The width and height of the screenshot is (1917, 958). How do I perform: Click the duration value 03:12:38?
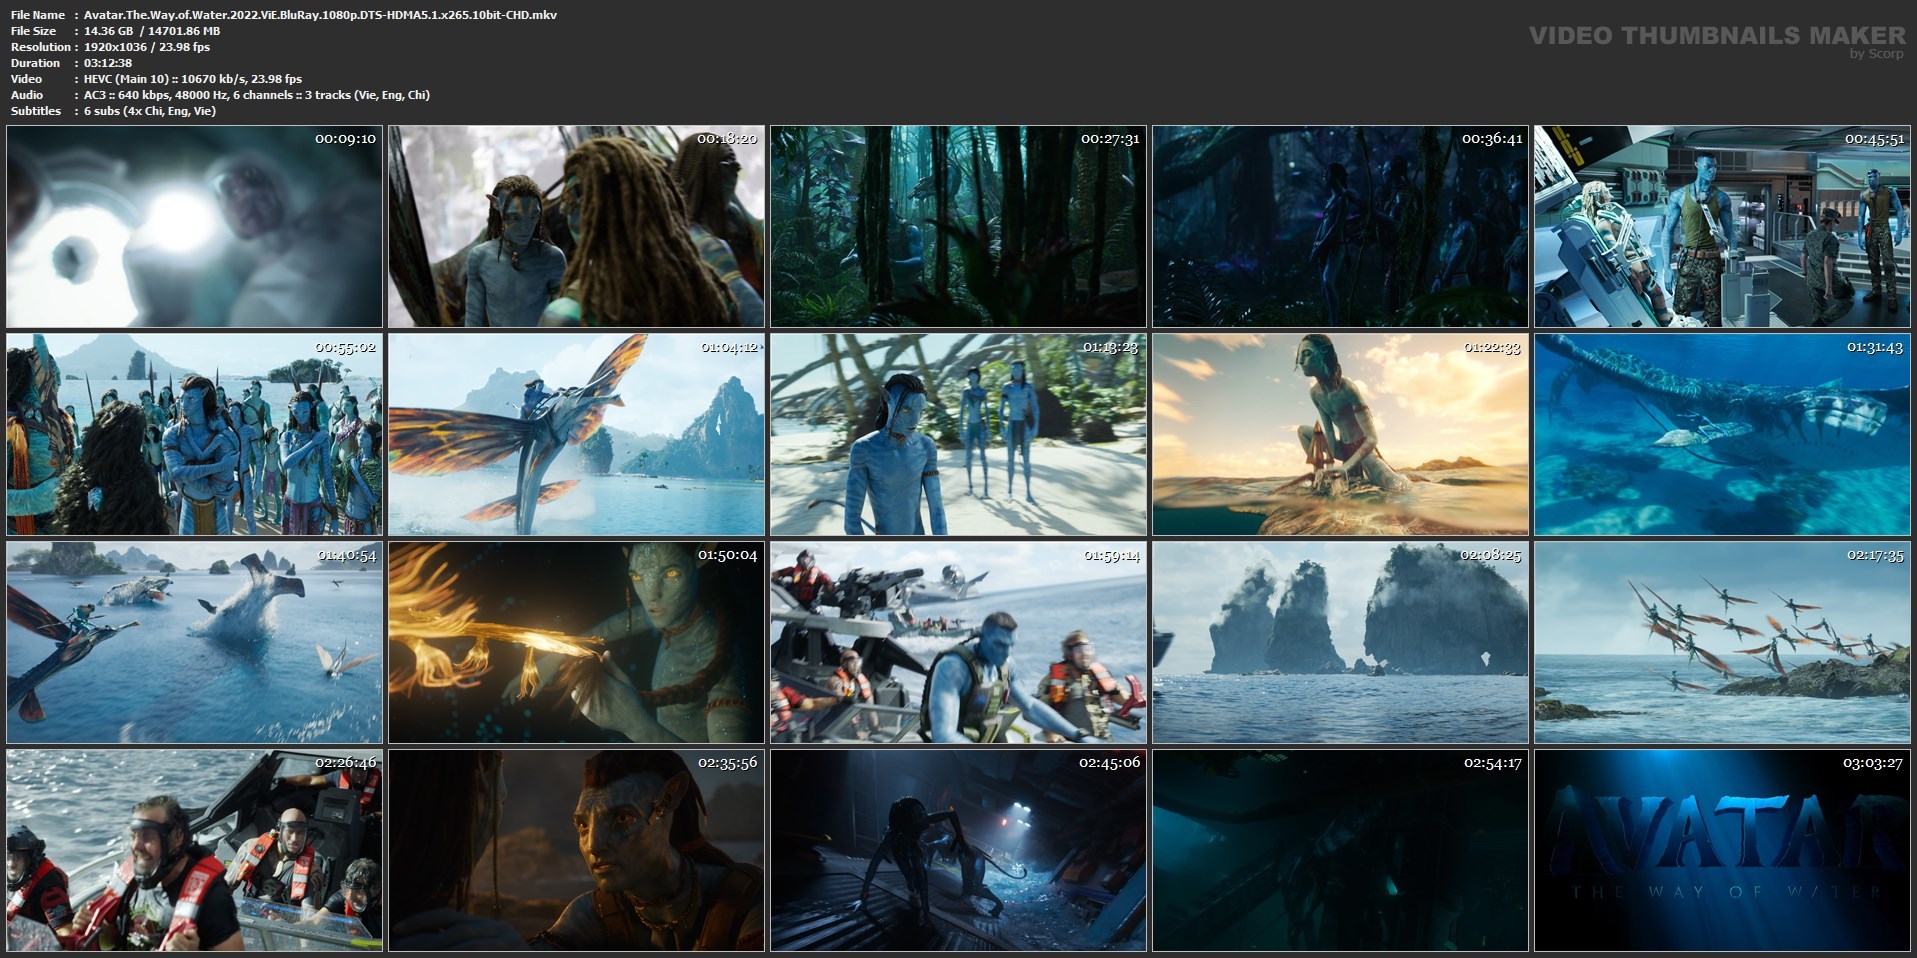108,63
